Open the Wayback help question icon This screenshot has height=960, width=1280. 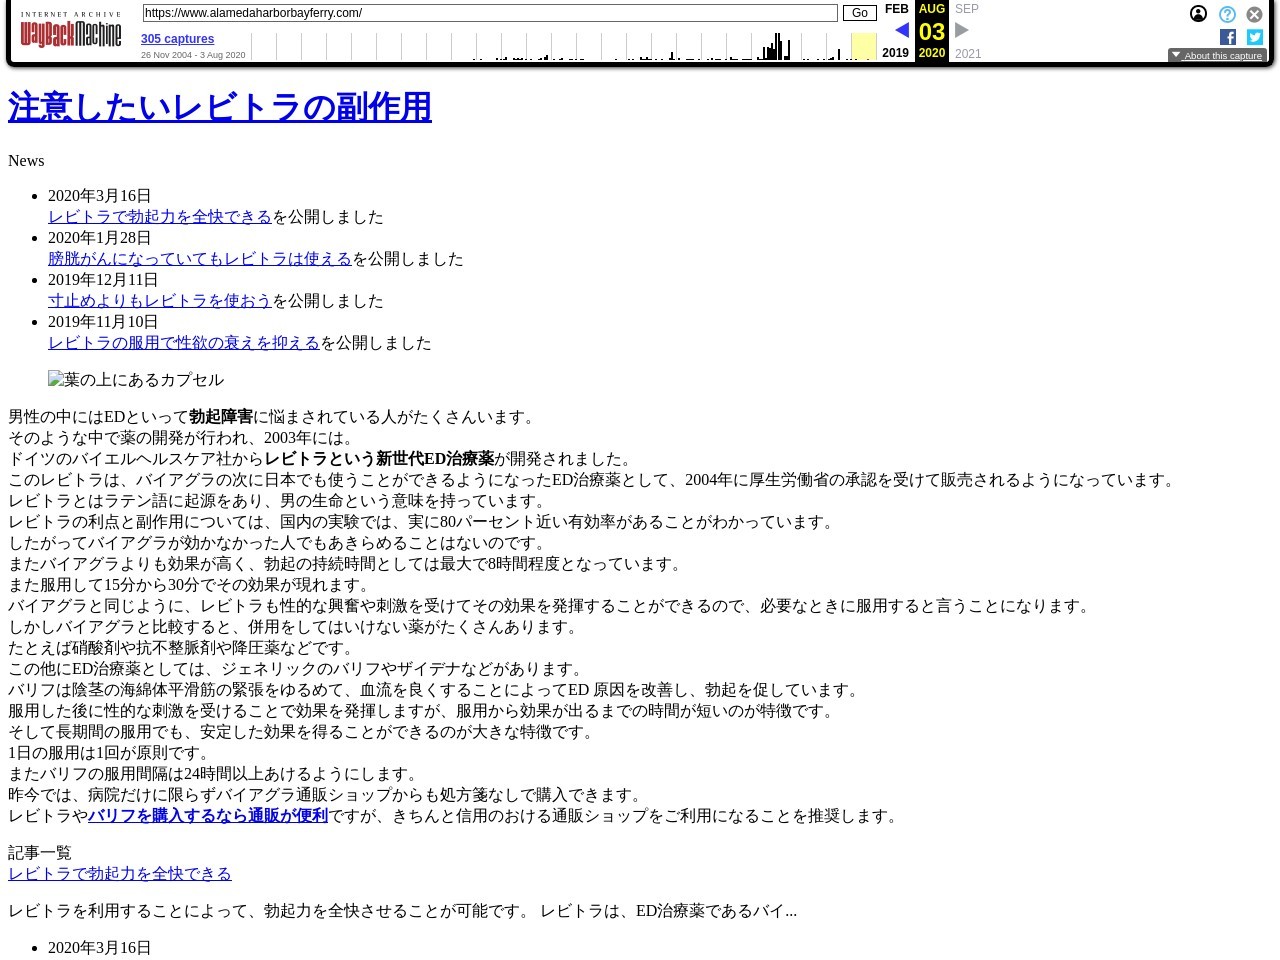(x=1227, y=14)
